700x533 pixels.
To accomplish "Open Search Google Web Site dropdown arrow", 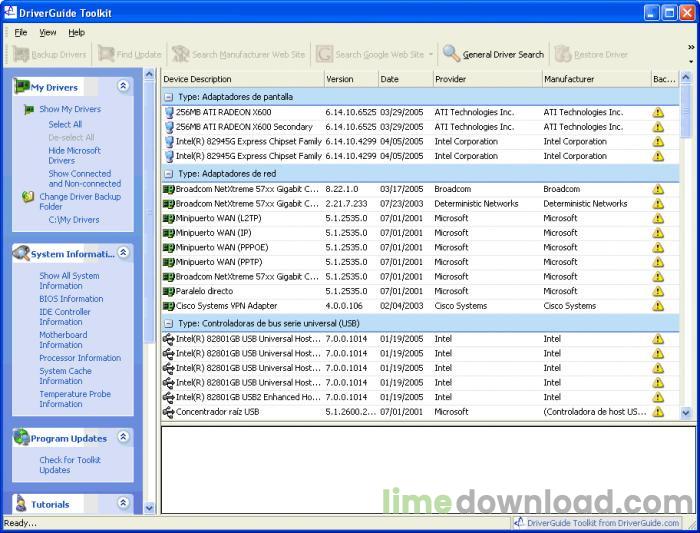I will click(431, 54).
